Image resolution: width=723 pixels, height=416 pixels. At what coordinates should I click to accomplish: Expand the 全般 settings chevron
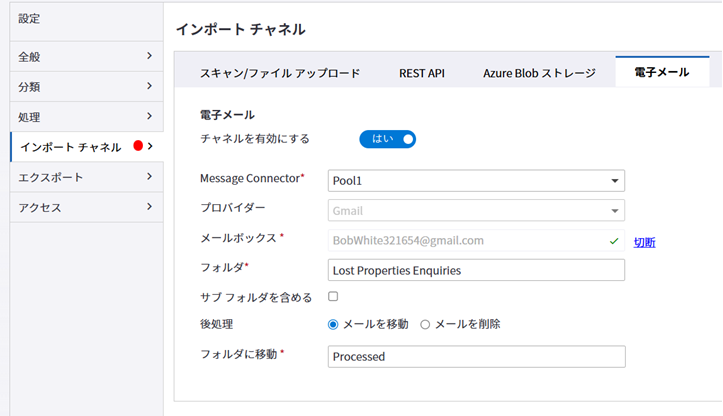tap(149, 56)
